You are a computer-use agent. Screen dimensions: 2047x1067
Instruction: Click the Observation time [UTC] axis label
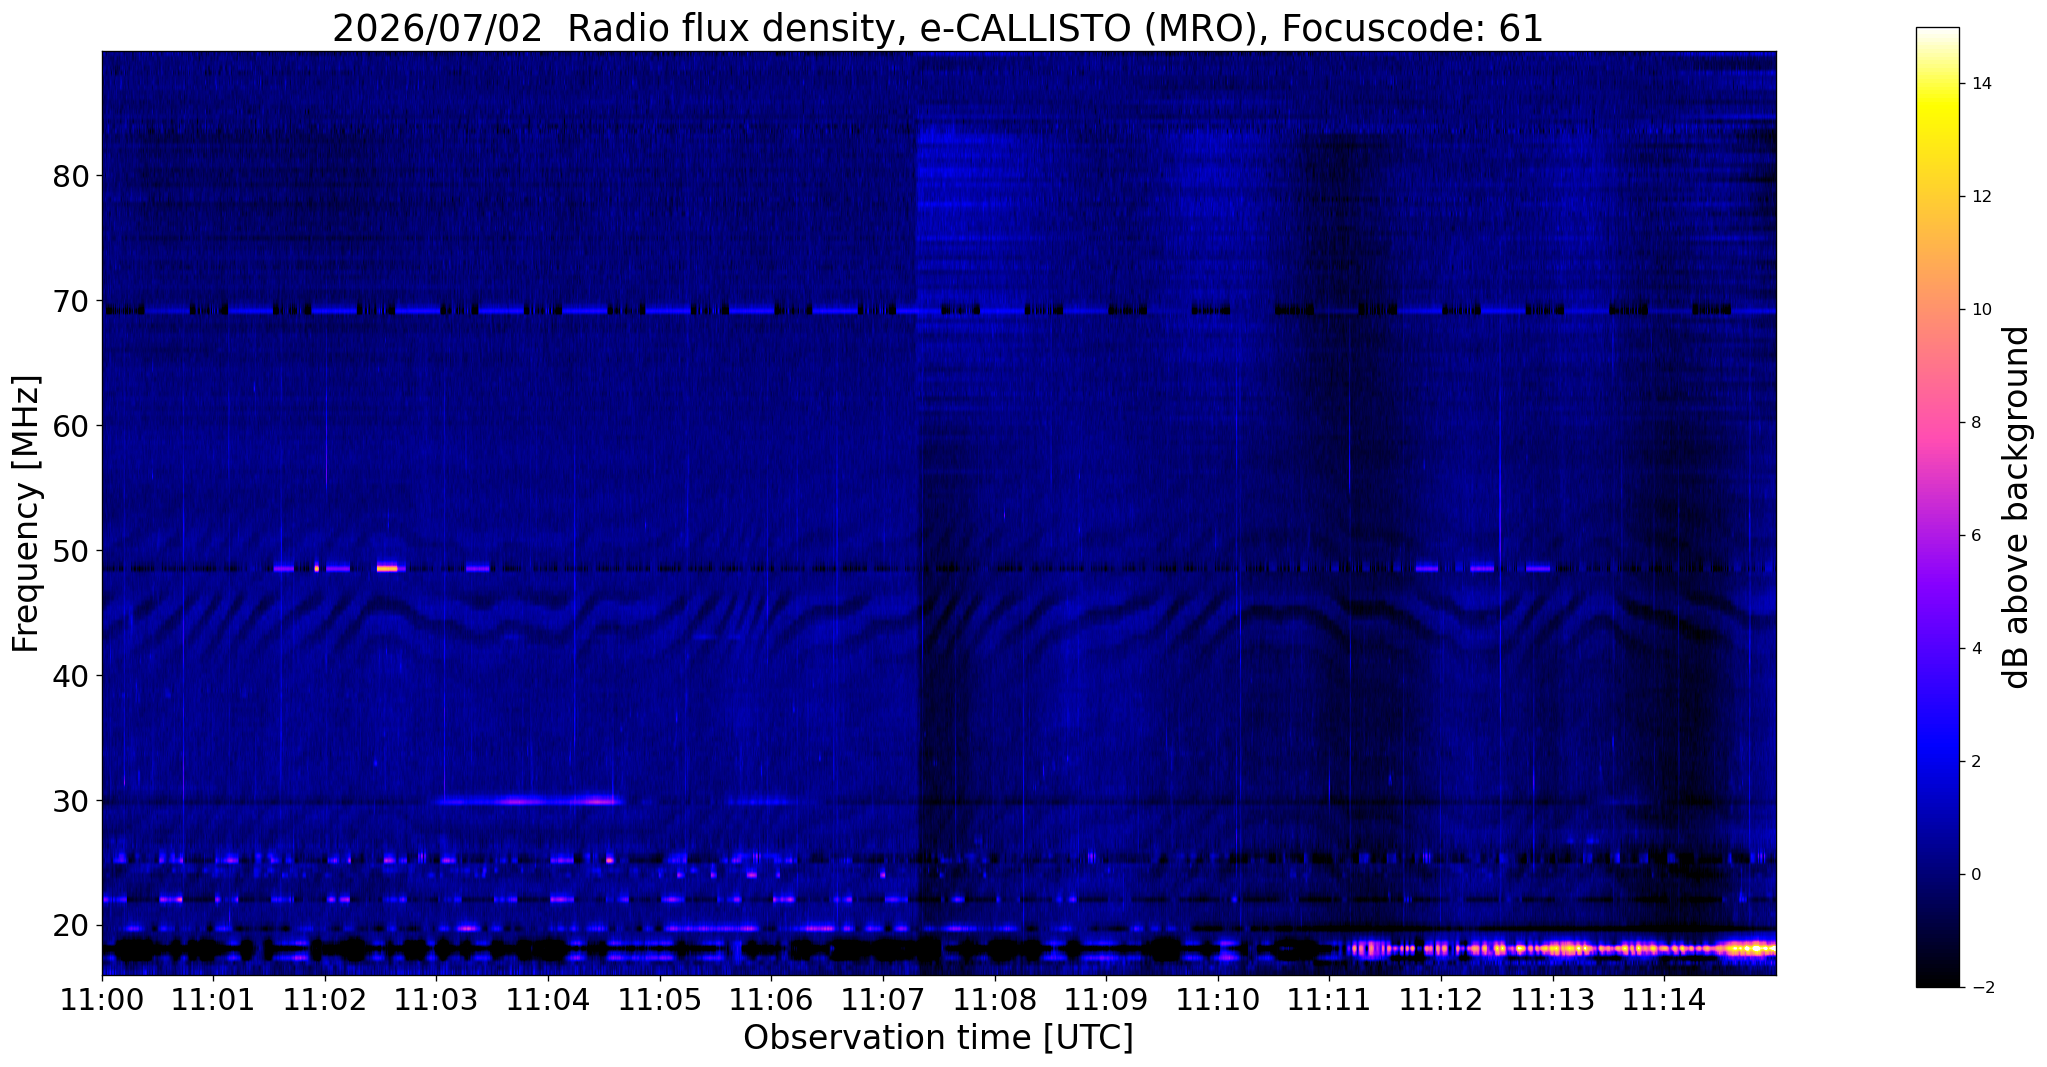click(938, 1038)
